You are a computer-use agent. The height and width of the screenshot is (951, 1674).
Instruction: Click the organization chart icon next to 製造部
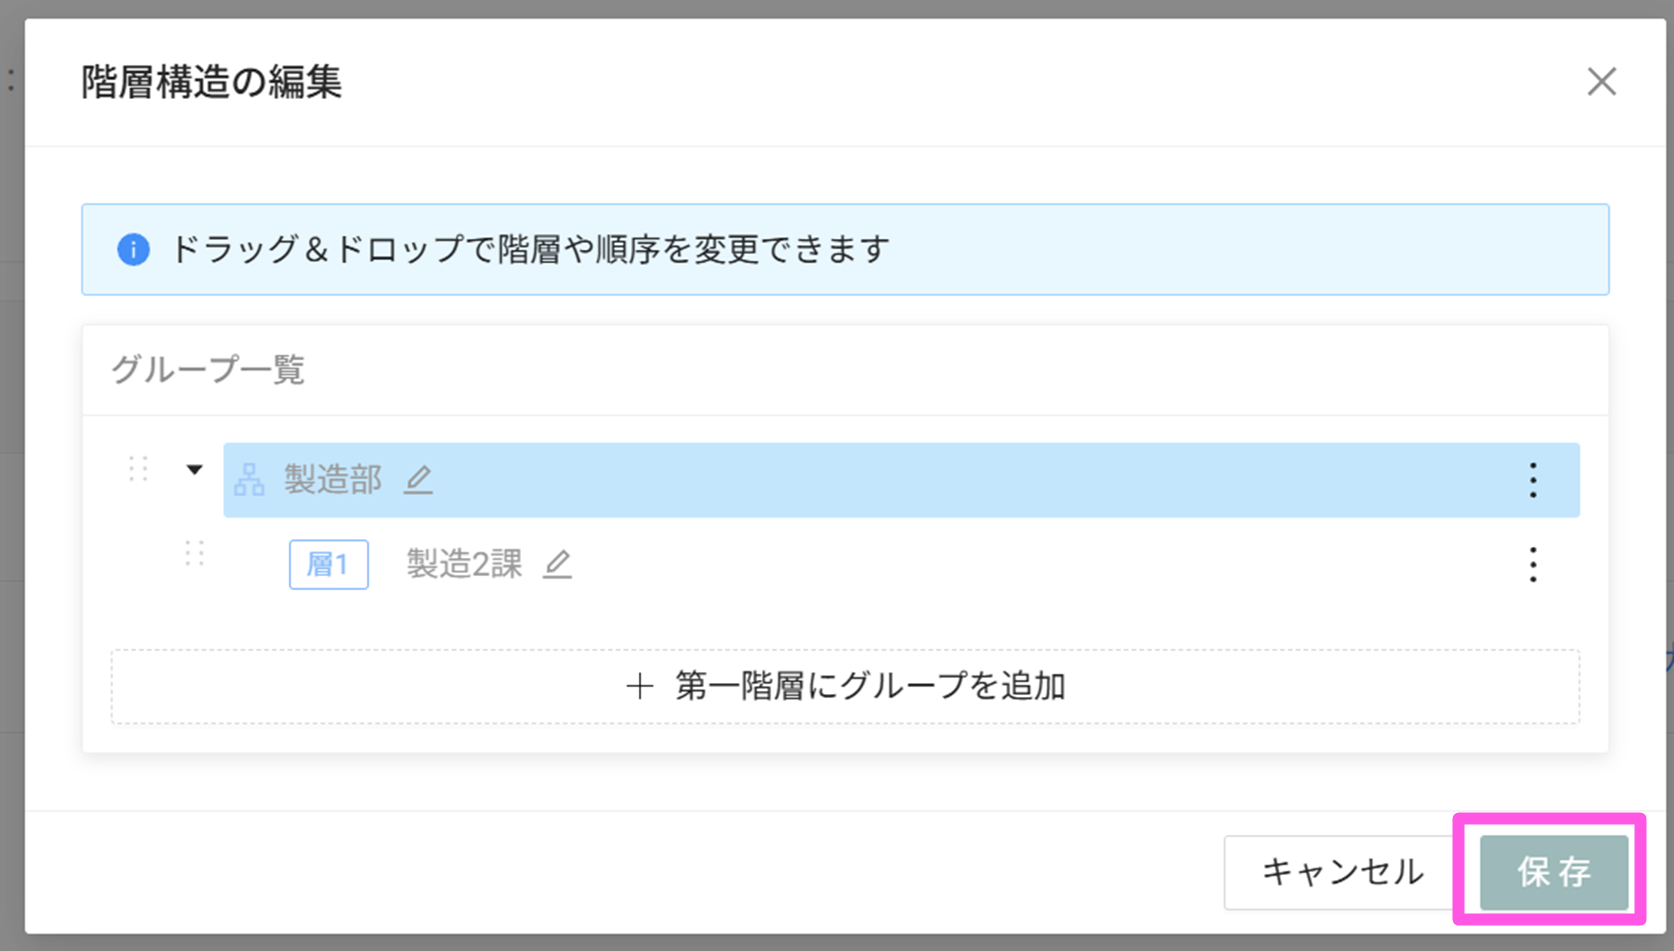(249, 481)
